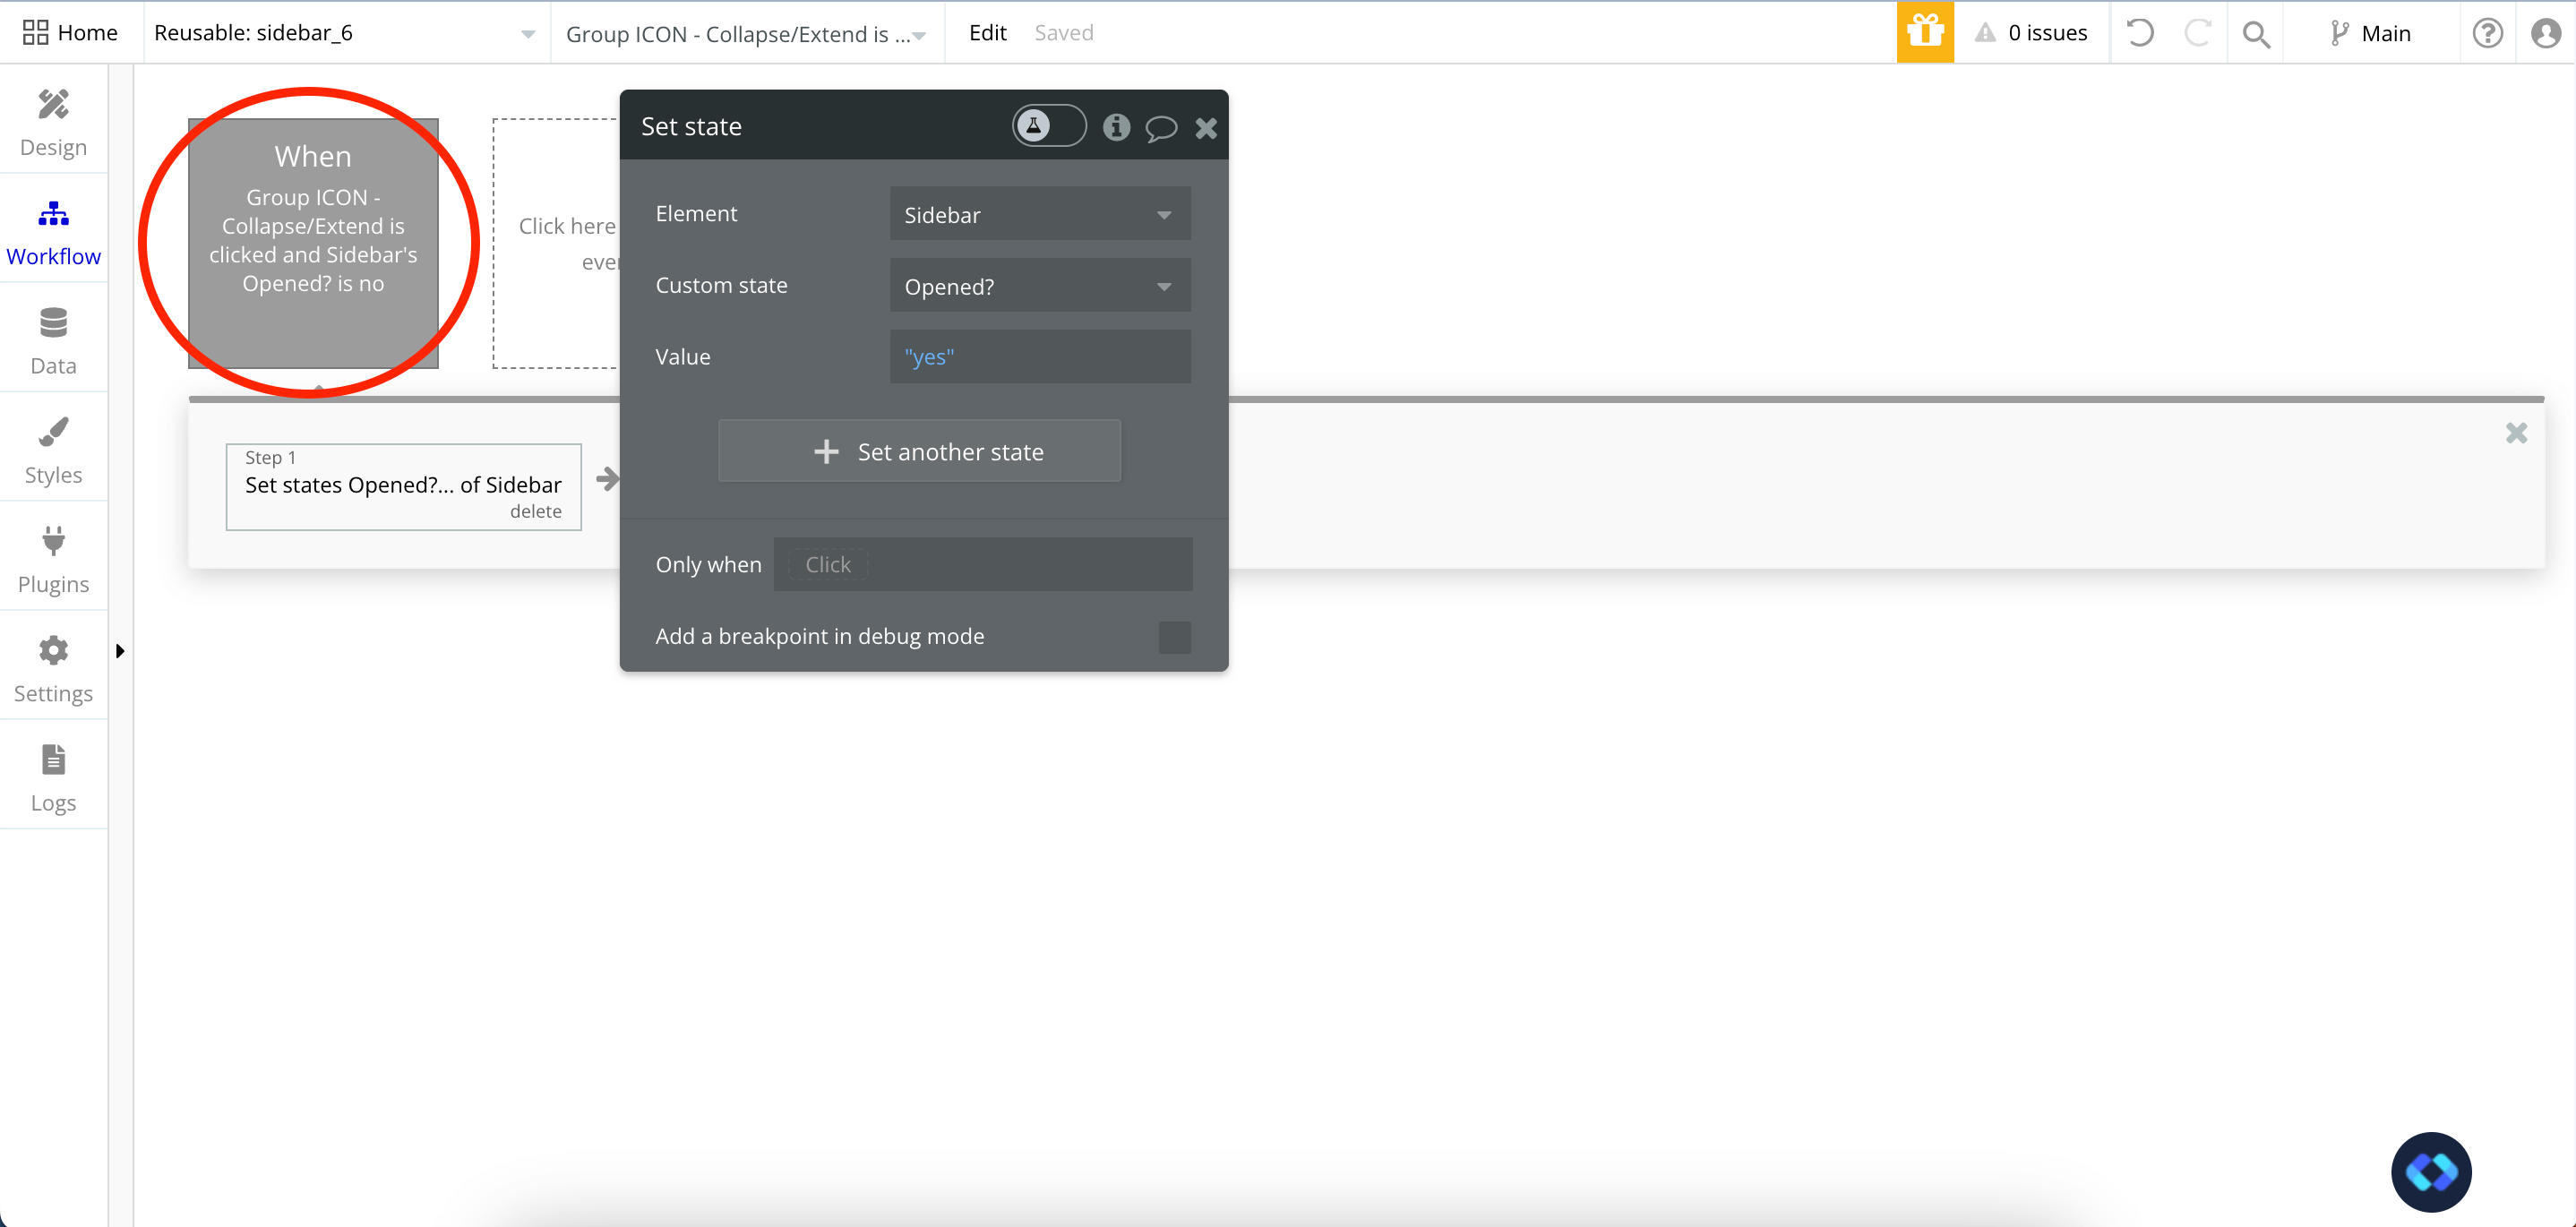2576x1227 pixels.
Task: Enable the breakpoint in debug mode checkbox
Action: coord(1174,637)
